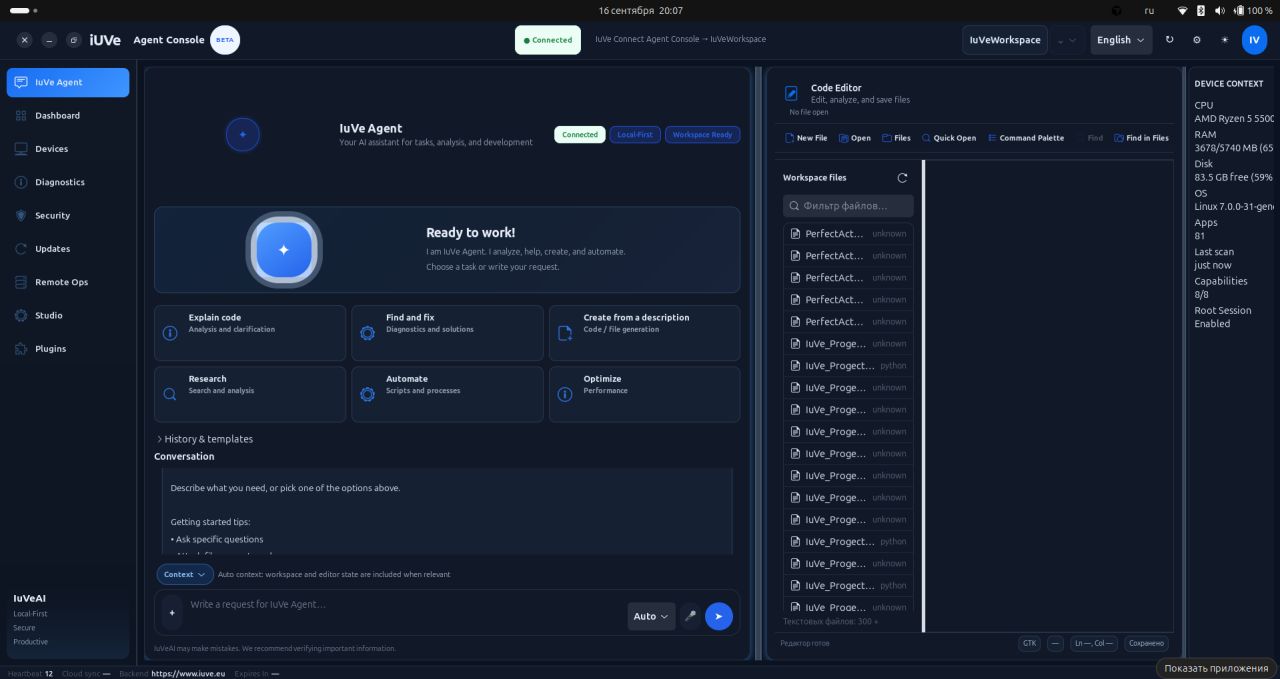This screenshot has width=1280, height=679.
Task: Select the Create from a description card
Action: [645, 333]
